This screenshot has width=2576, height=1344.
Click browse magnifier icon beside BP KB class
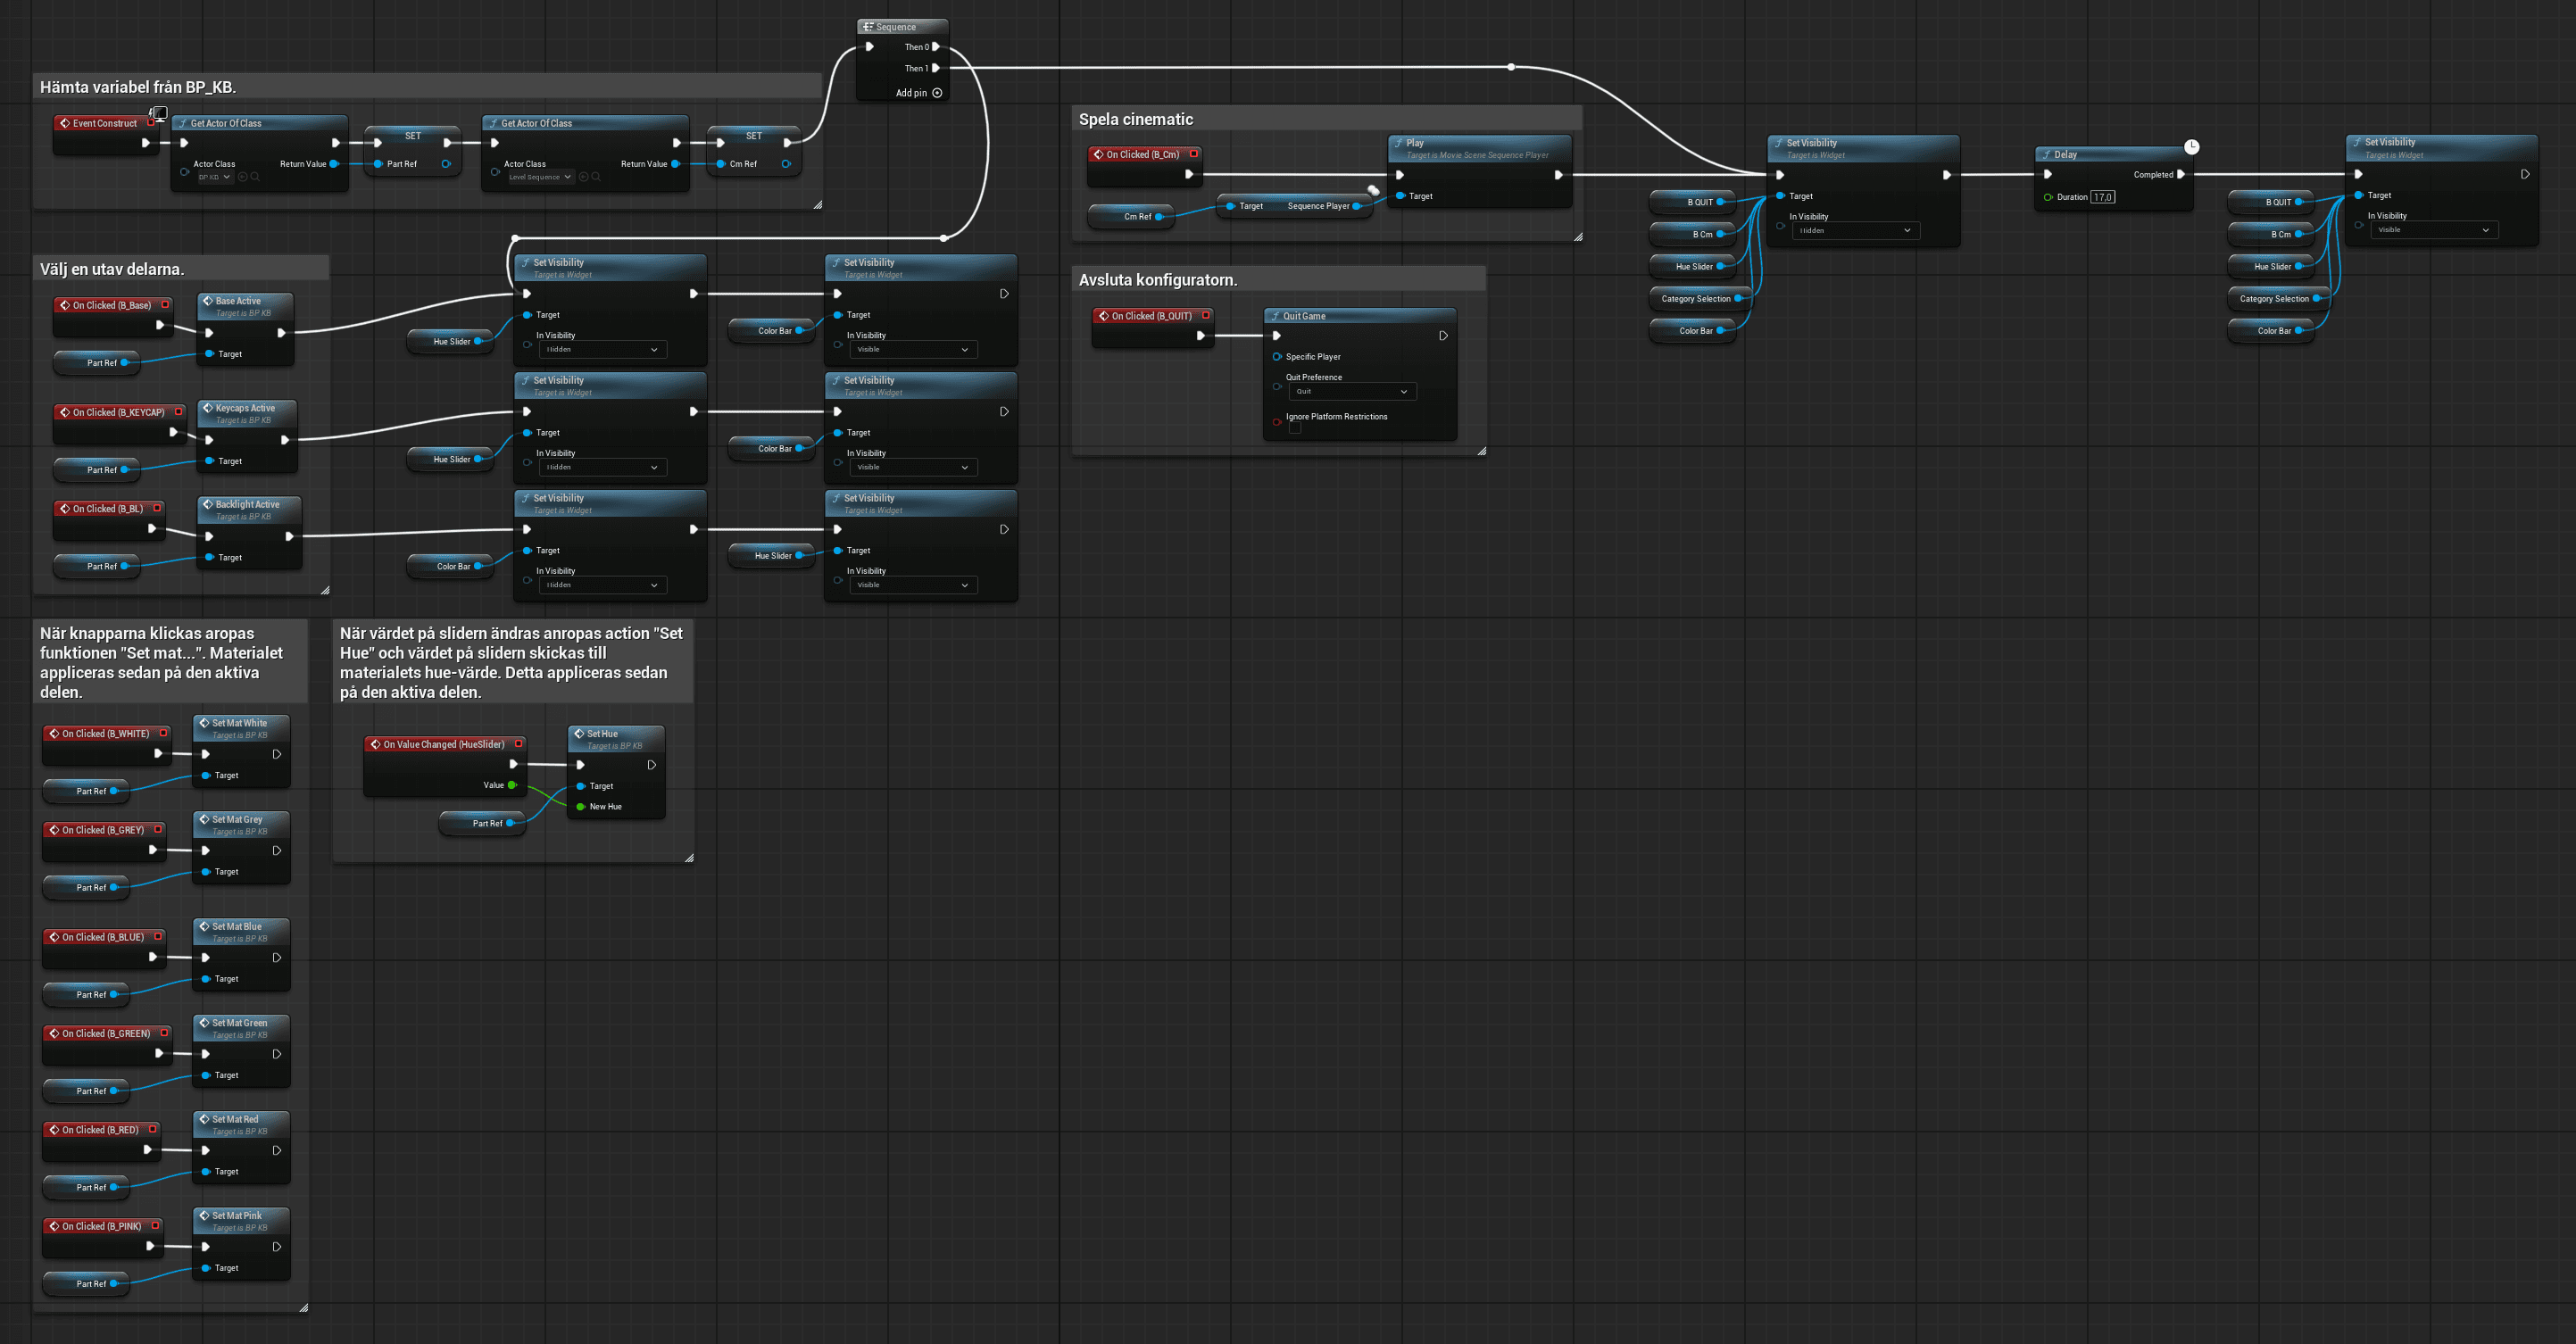click(255, 177)
